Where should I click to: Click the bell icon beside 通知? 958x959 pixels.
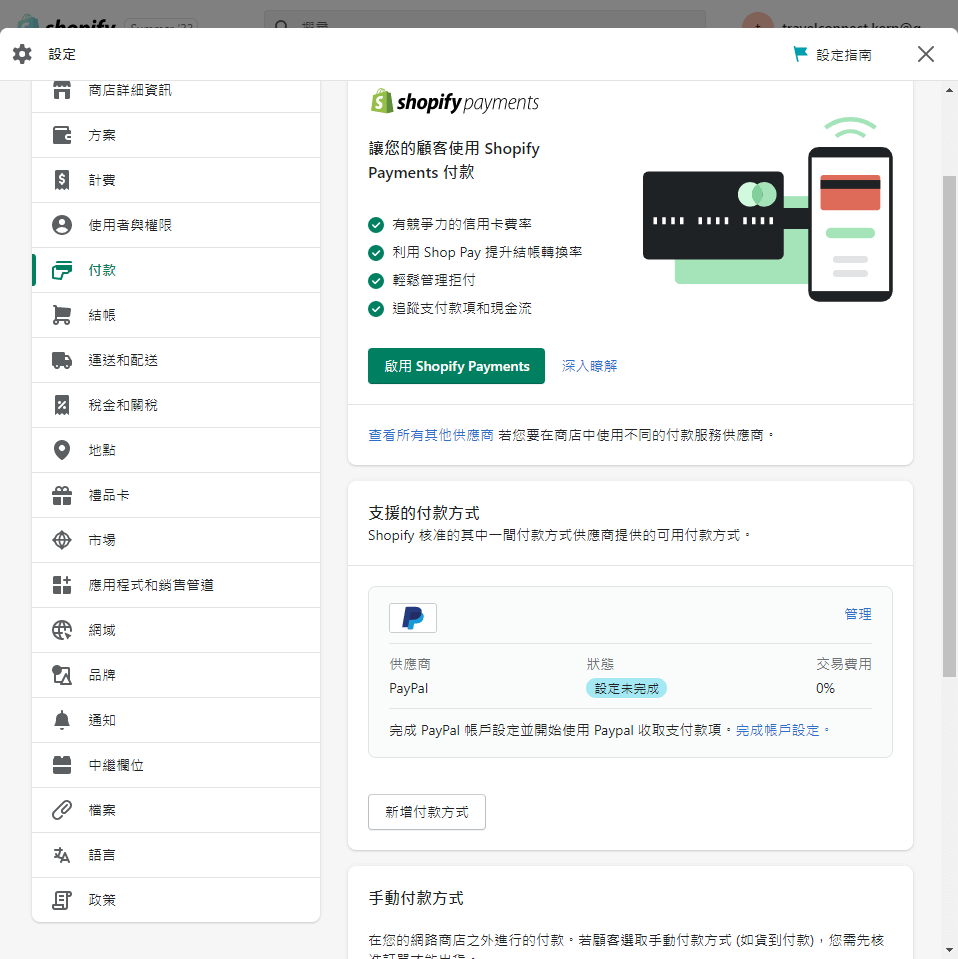click(x=62, y=720)
